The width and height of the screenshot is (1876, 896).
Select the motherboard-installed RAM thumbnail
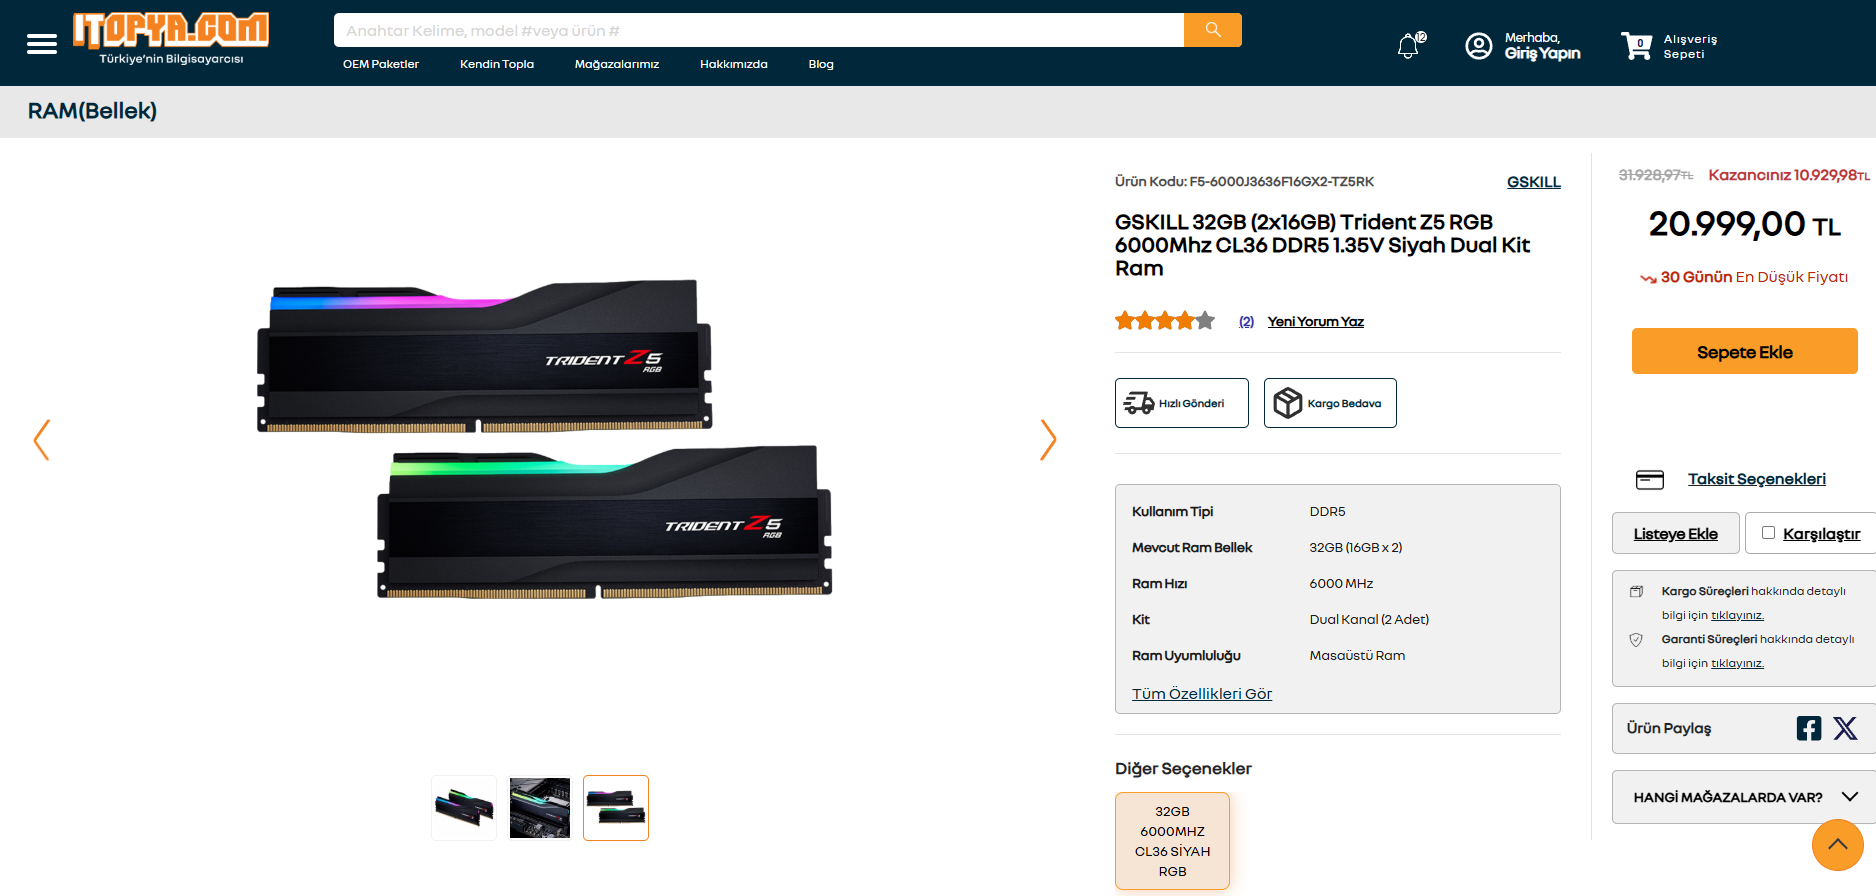coord(540,808)
